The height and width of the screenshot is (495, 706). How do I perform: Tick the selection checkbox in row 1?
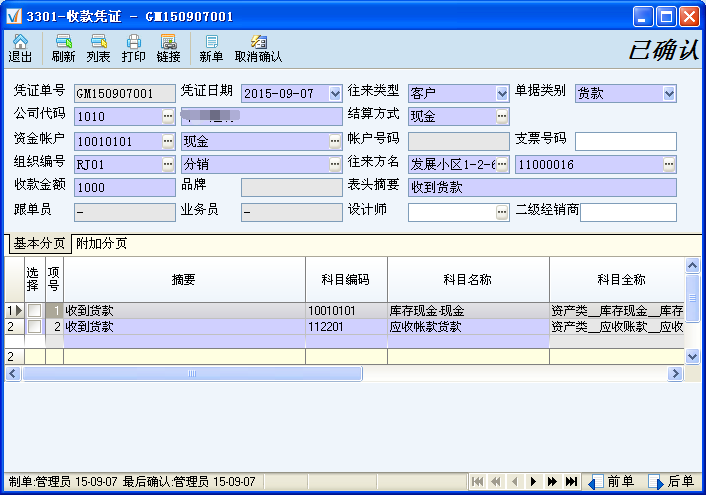[x=34, y=310]
